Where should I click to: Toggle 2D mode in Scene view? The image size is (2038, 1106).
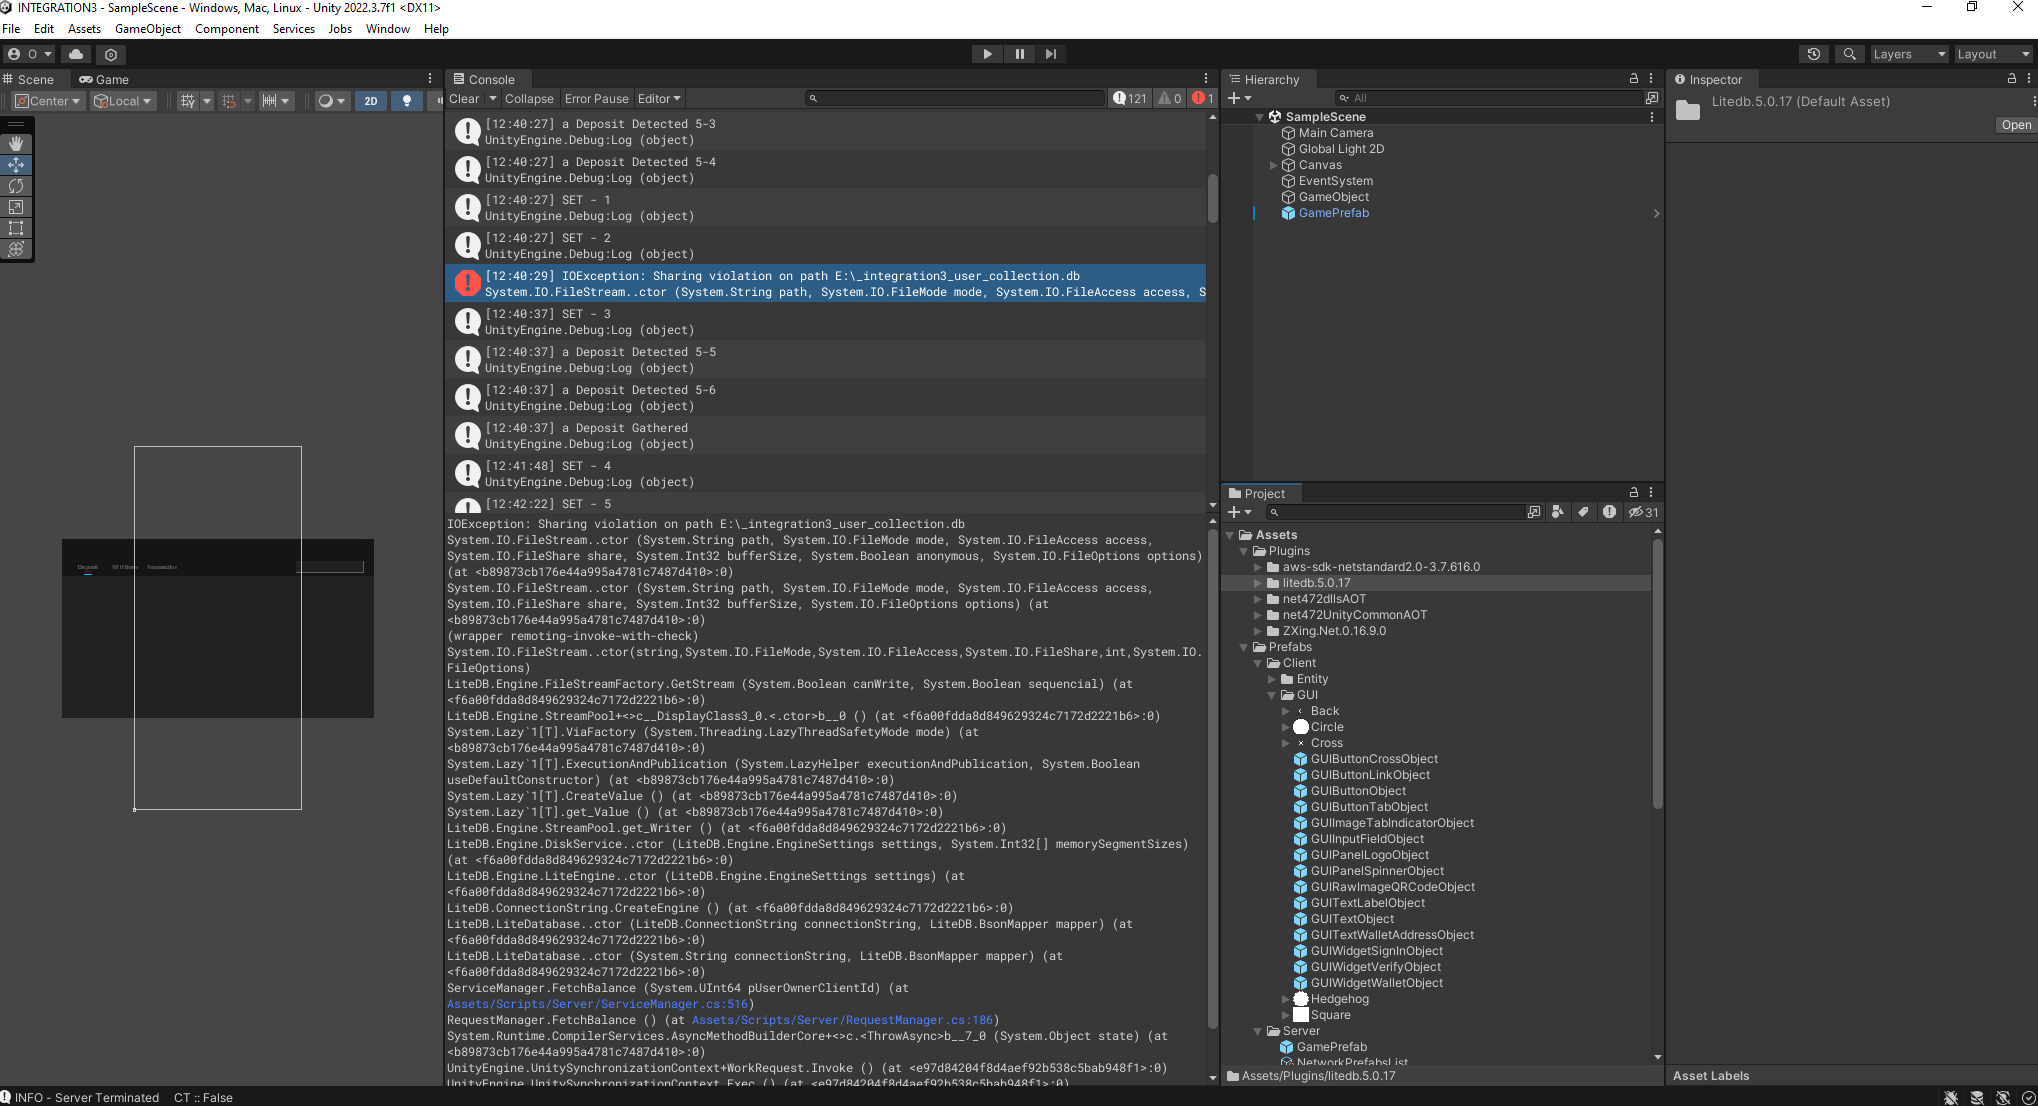click(371, 101)
